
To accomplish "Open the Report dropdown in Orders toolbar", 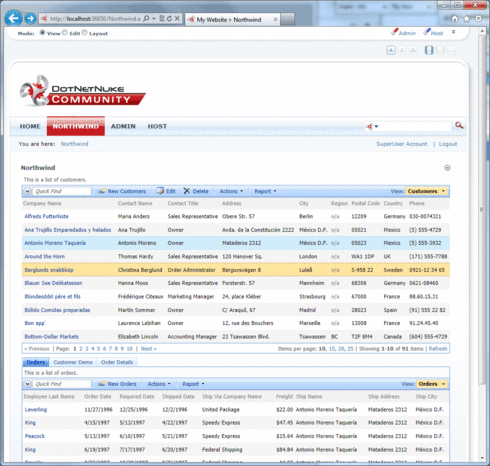I will (x=193, y=384).
